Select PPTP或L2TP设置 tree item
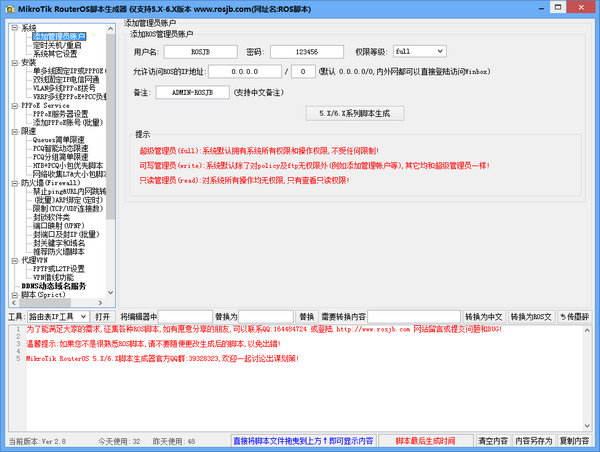This screenshot has height=452, width=600. click(x=59, y=269)
